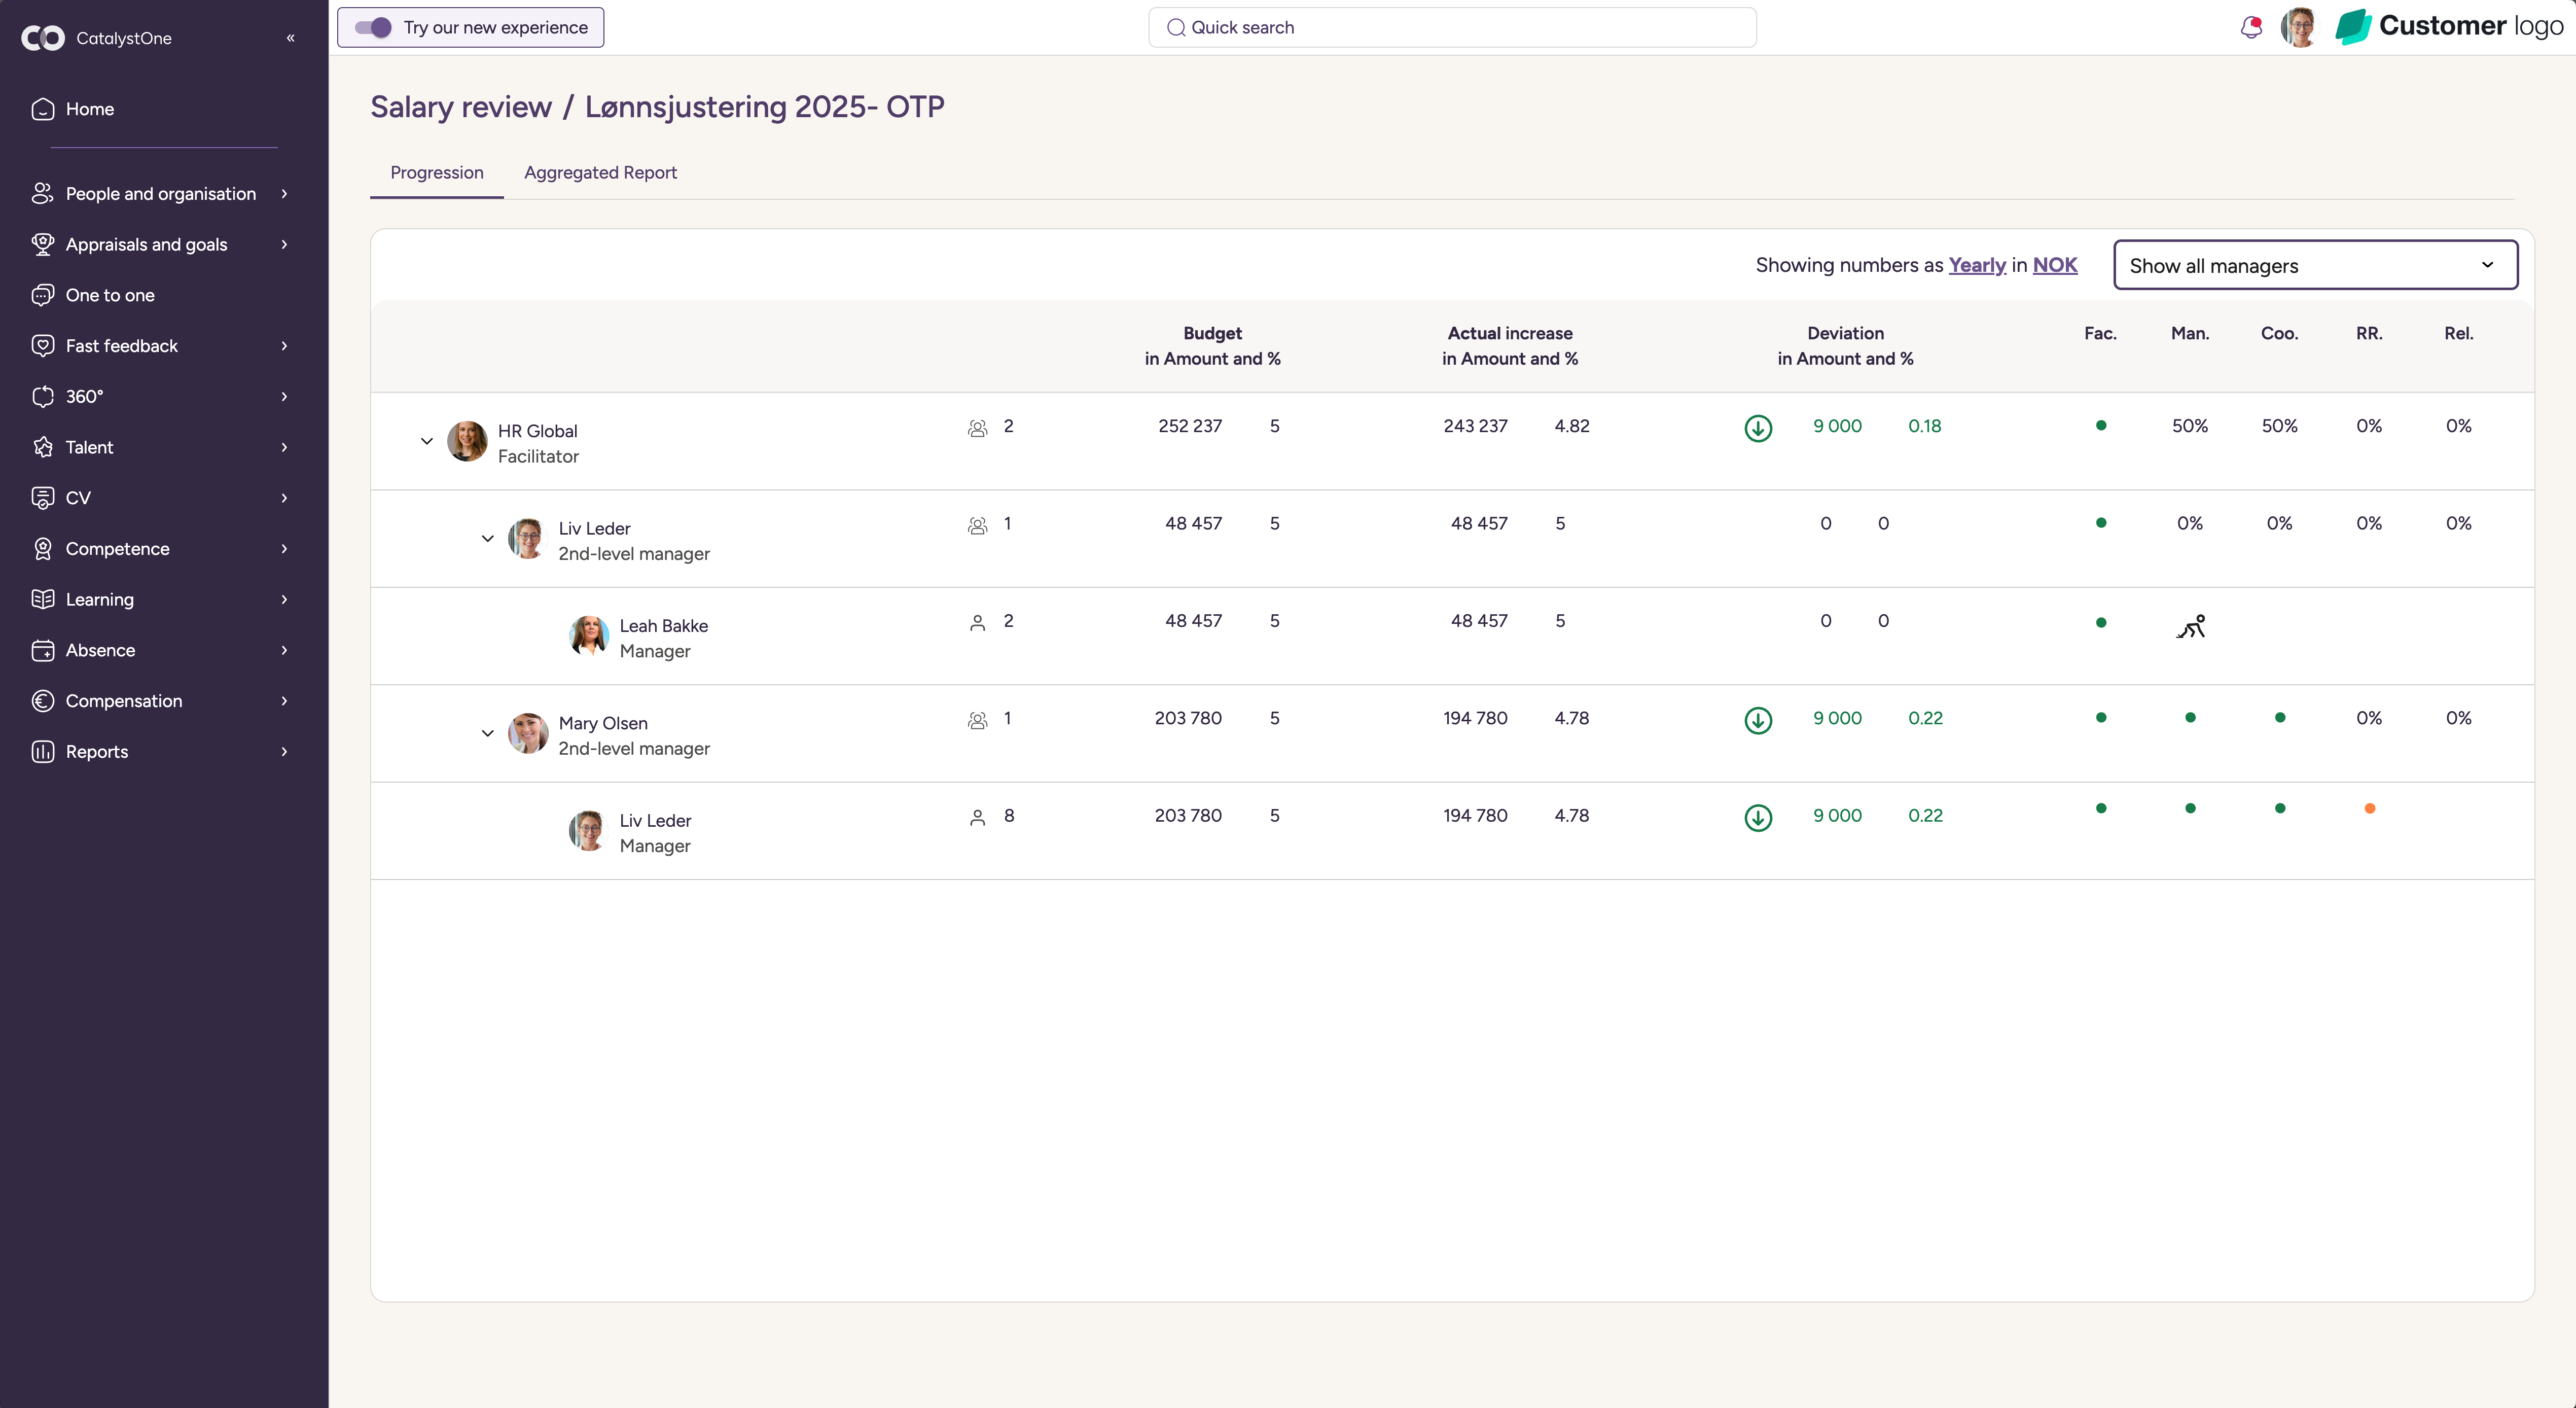
Task: Click the team members icon in Mary Olsen row
Action: tap(977, 720)
